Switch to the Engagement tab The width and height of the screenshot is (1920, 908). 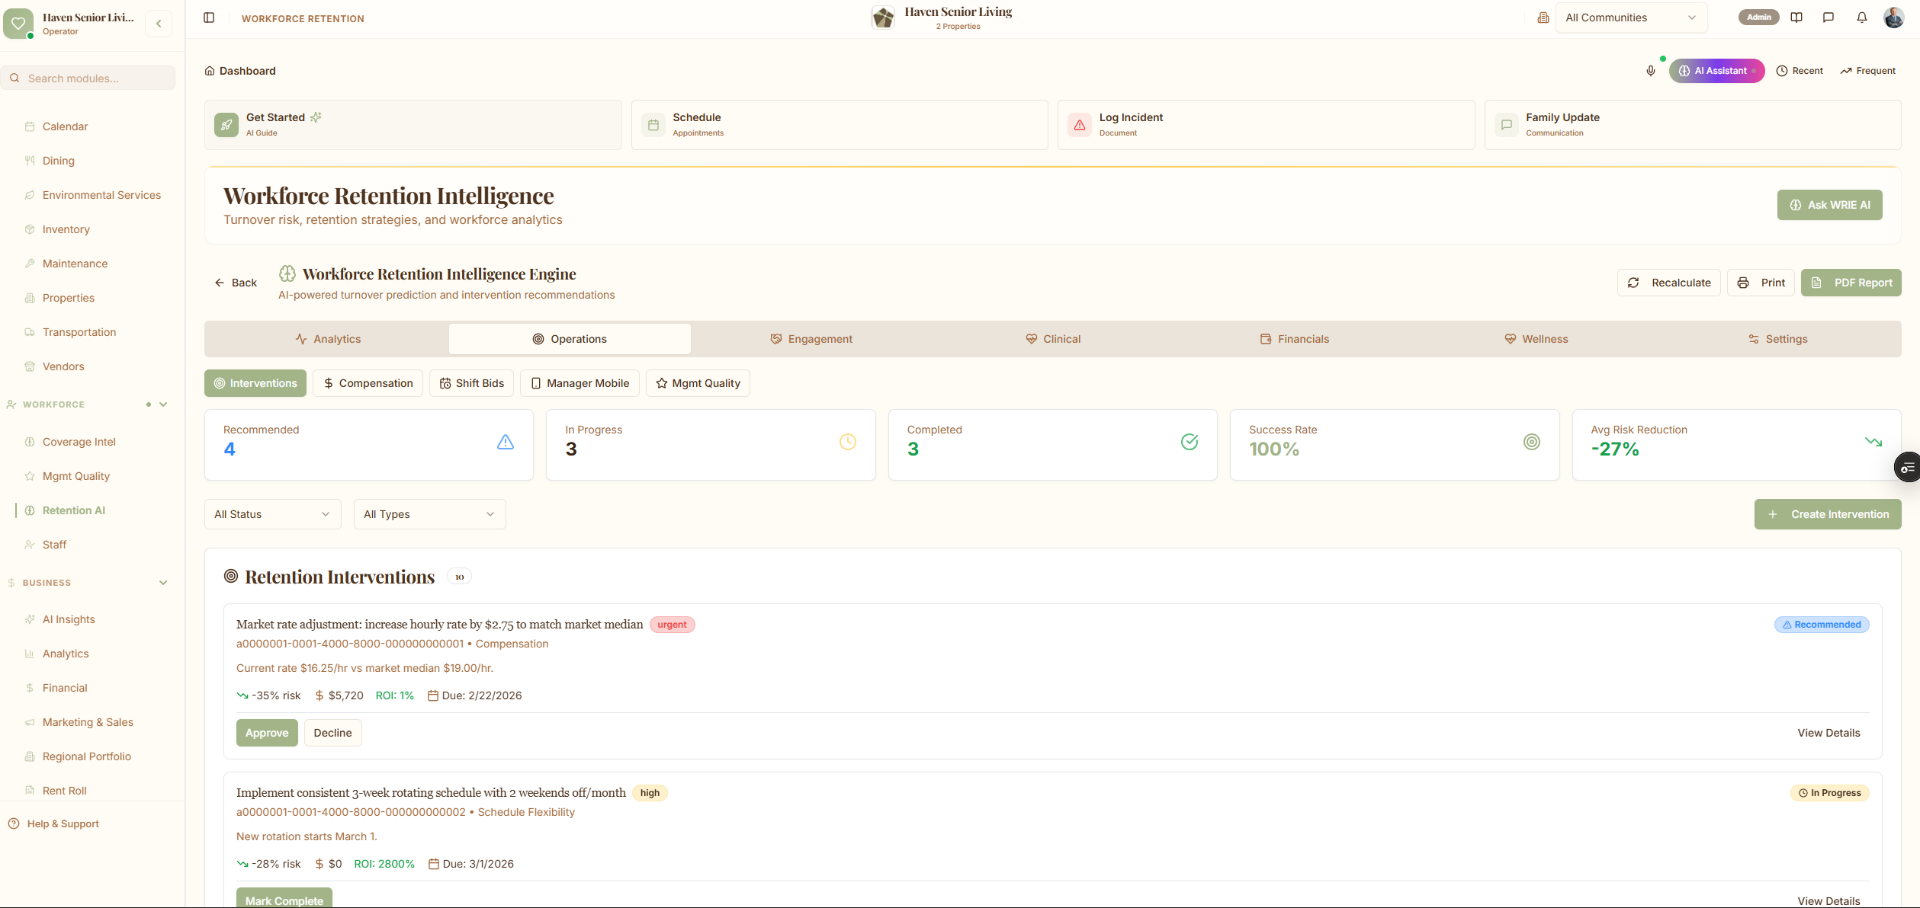[x=811, y=339]
